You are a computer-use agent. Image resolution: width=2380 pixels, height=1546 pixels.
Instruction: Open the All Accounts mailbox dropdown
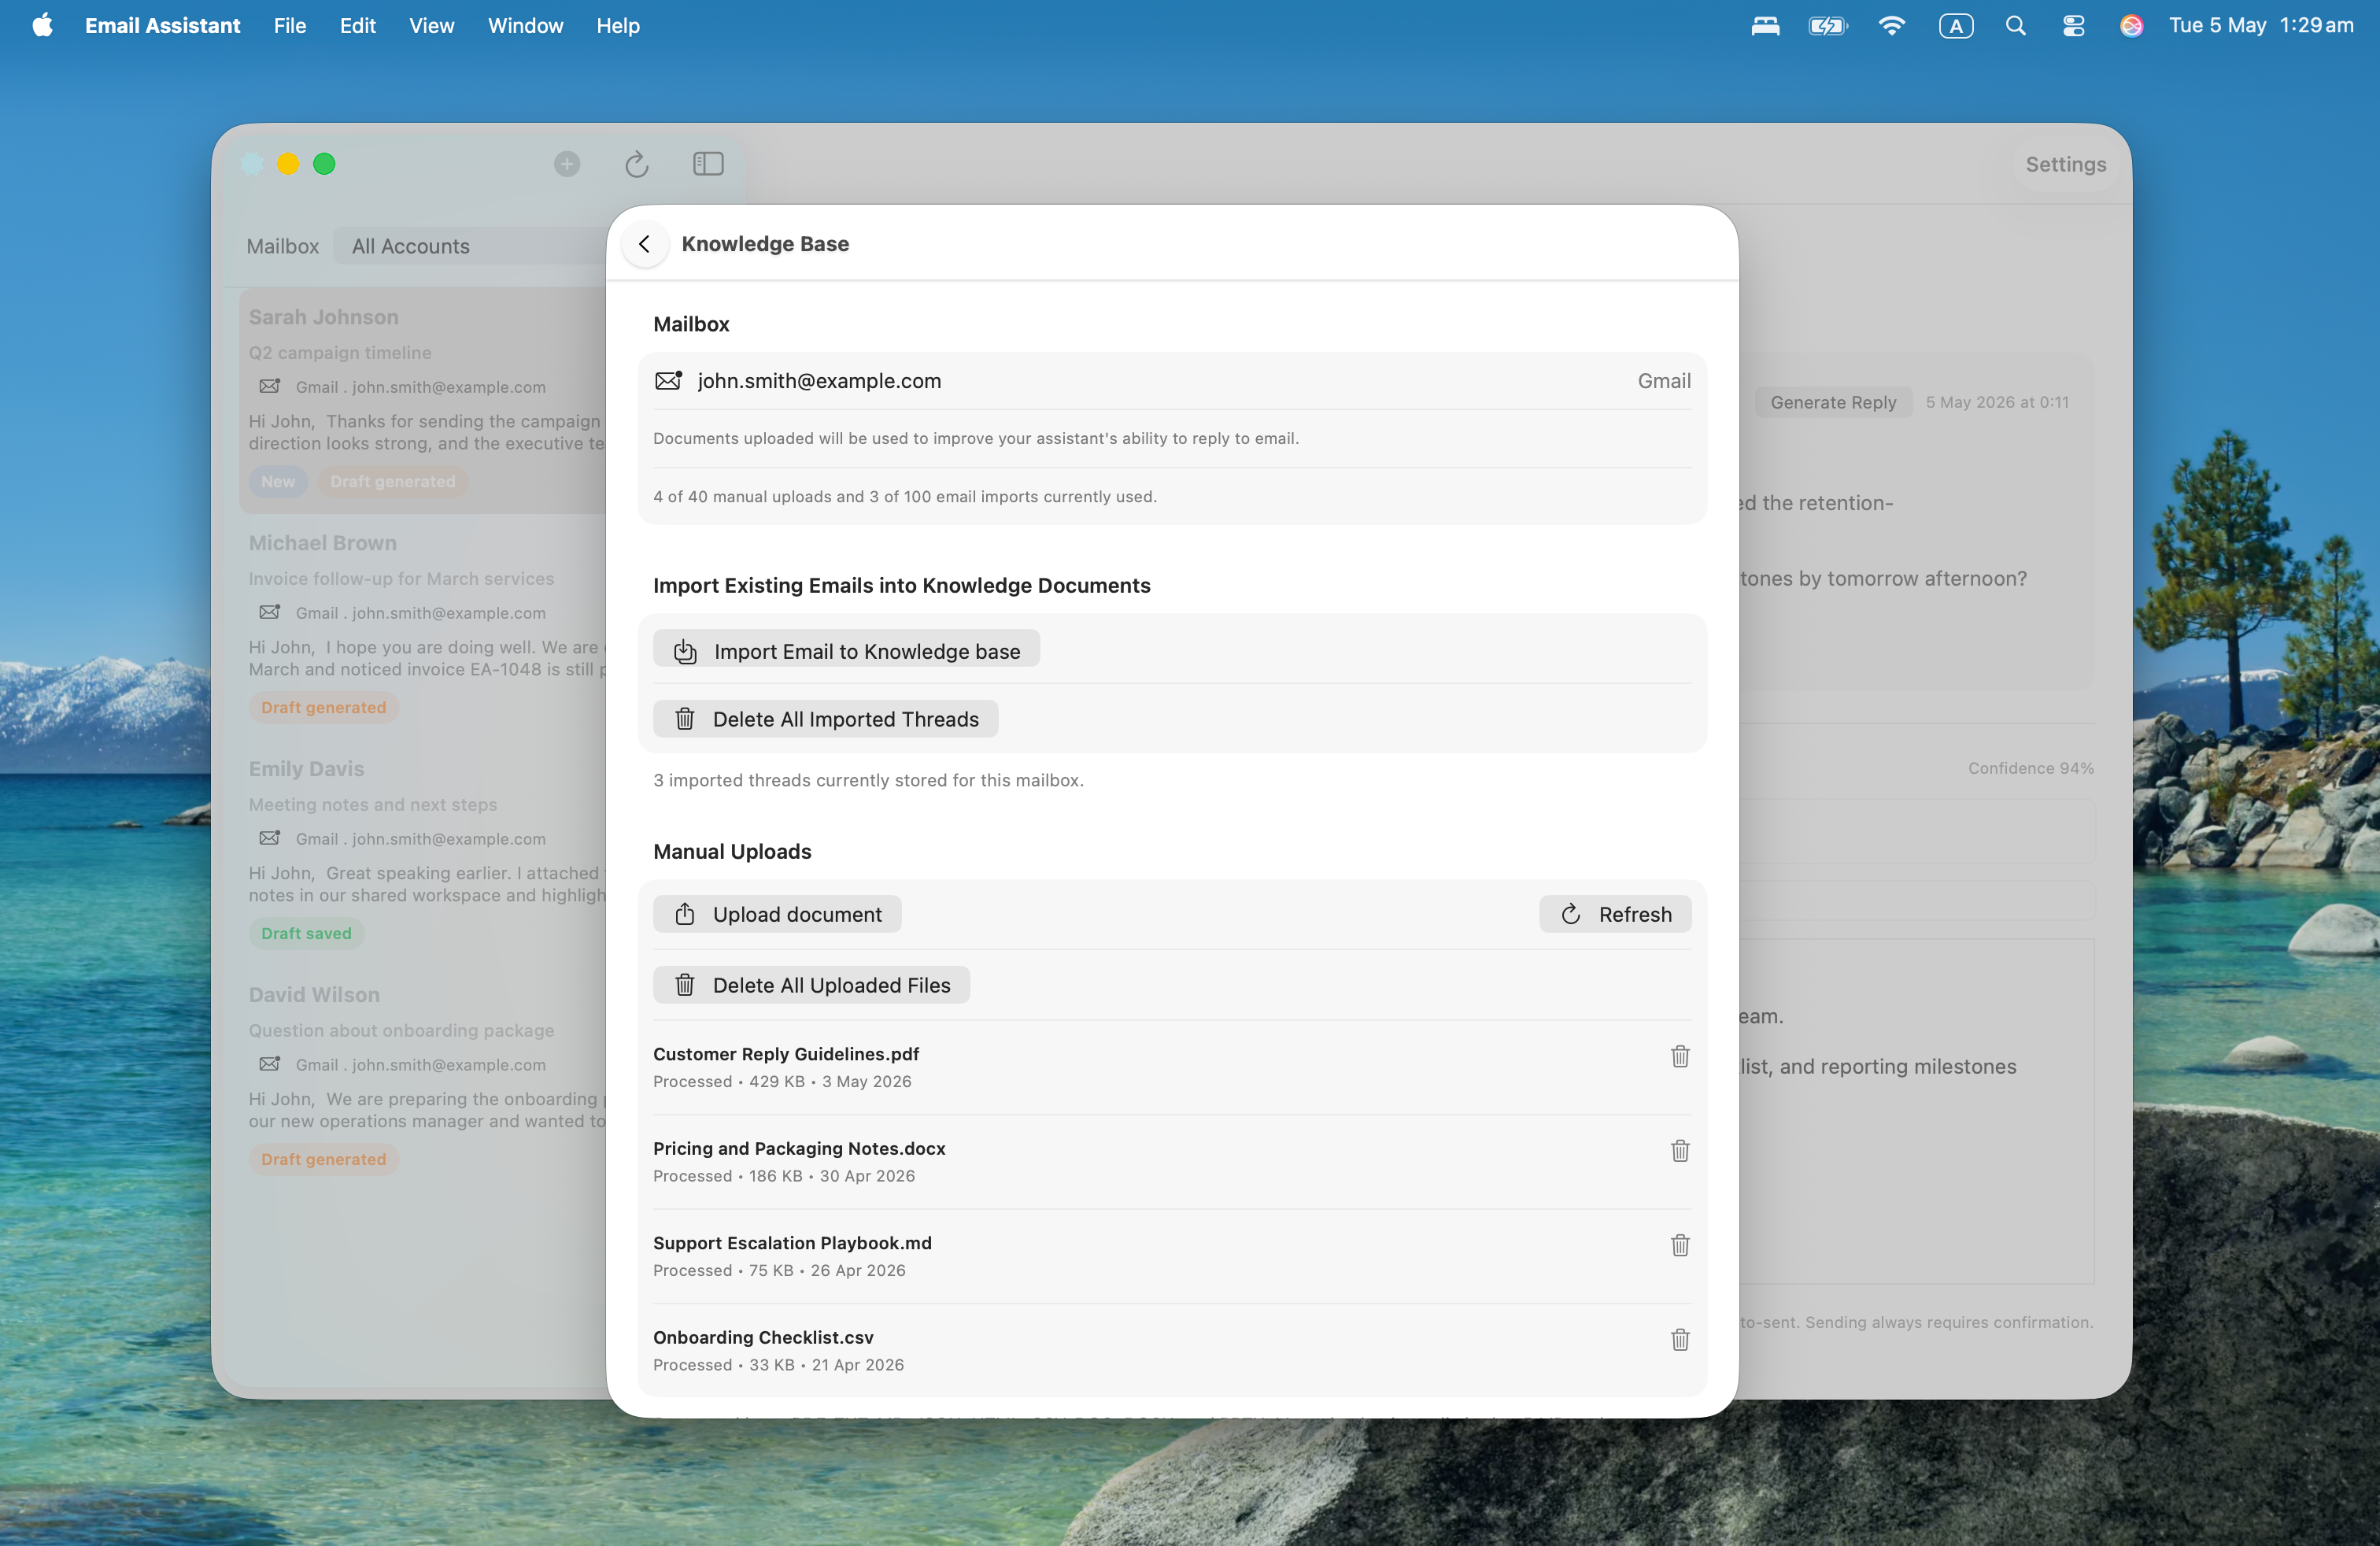[x=470, y=246]
